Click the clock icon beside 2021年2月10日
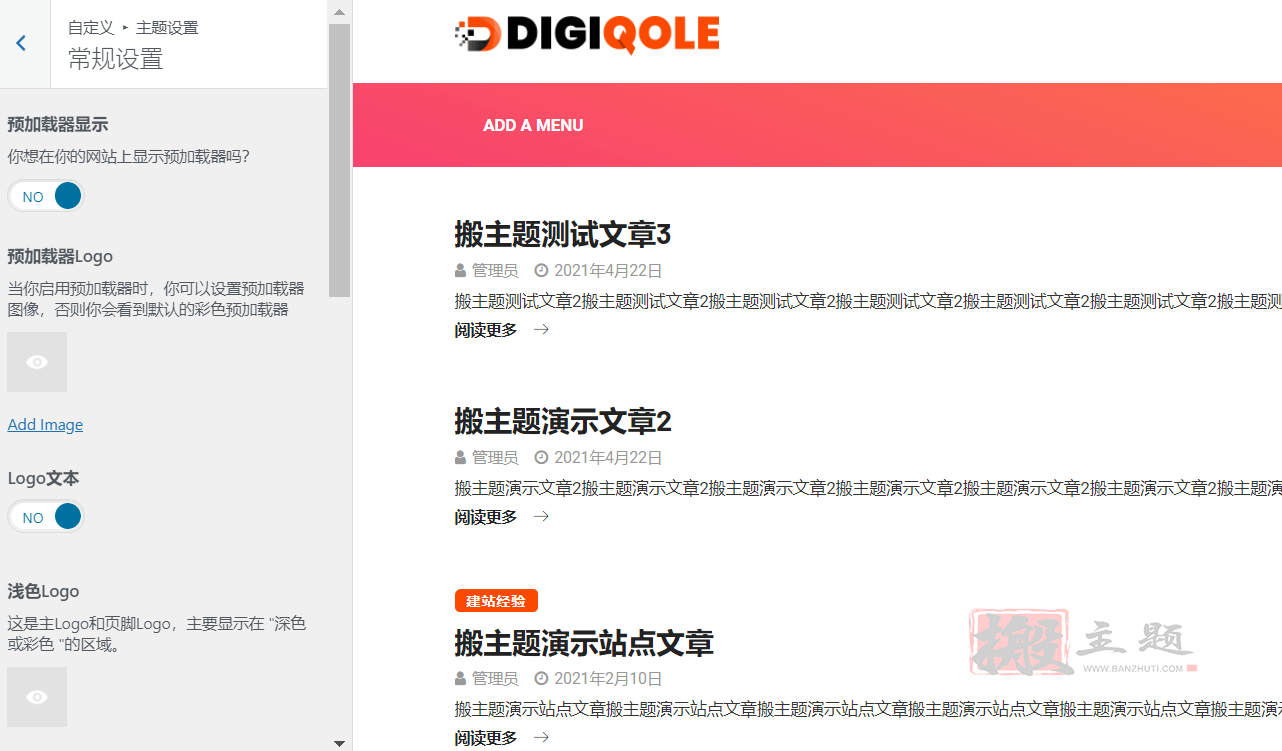This screenshot has height=751, width=1282. (541, 678)
